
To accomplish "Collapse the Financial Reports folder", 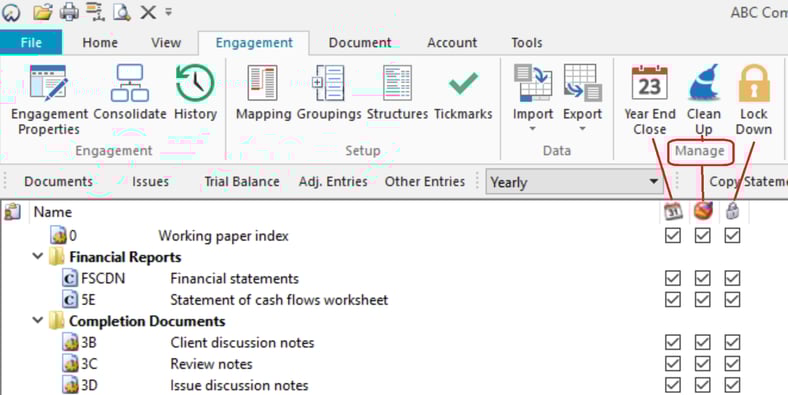I will click(x=38, y=257).
